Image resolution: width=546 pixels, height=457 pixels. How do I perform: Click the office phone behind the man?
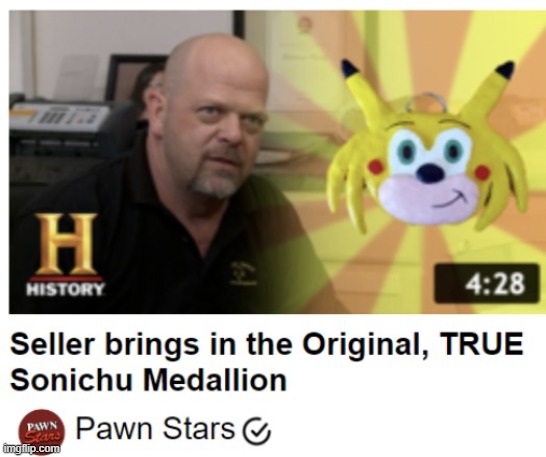57,120
